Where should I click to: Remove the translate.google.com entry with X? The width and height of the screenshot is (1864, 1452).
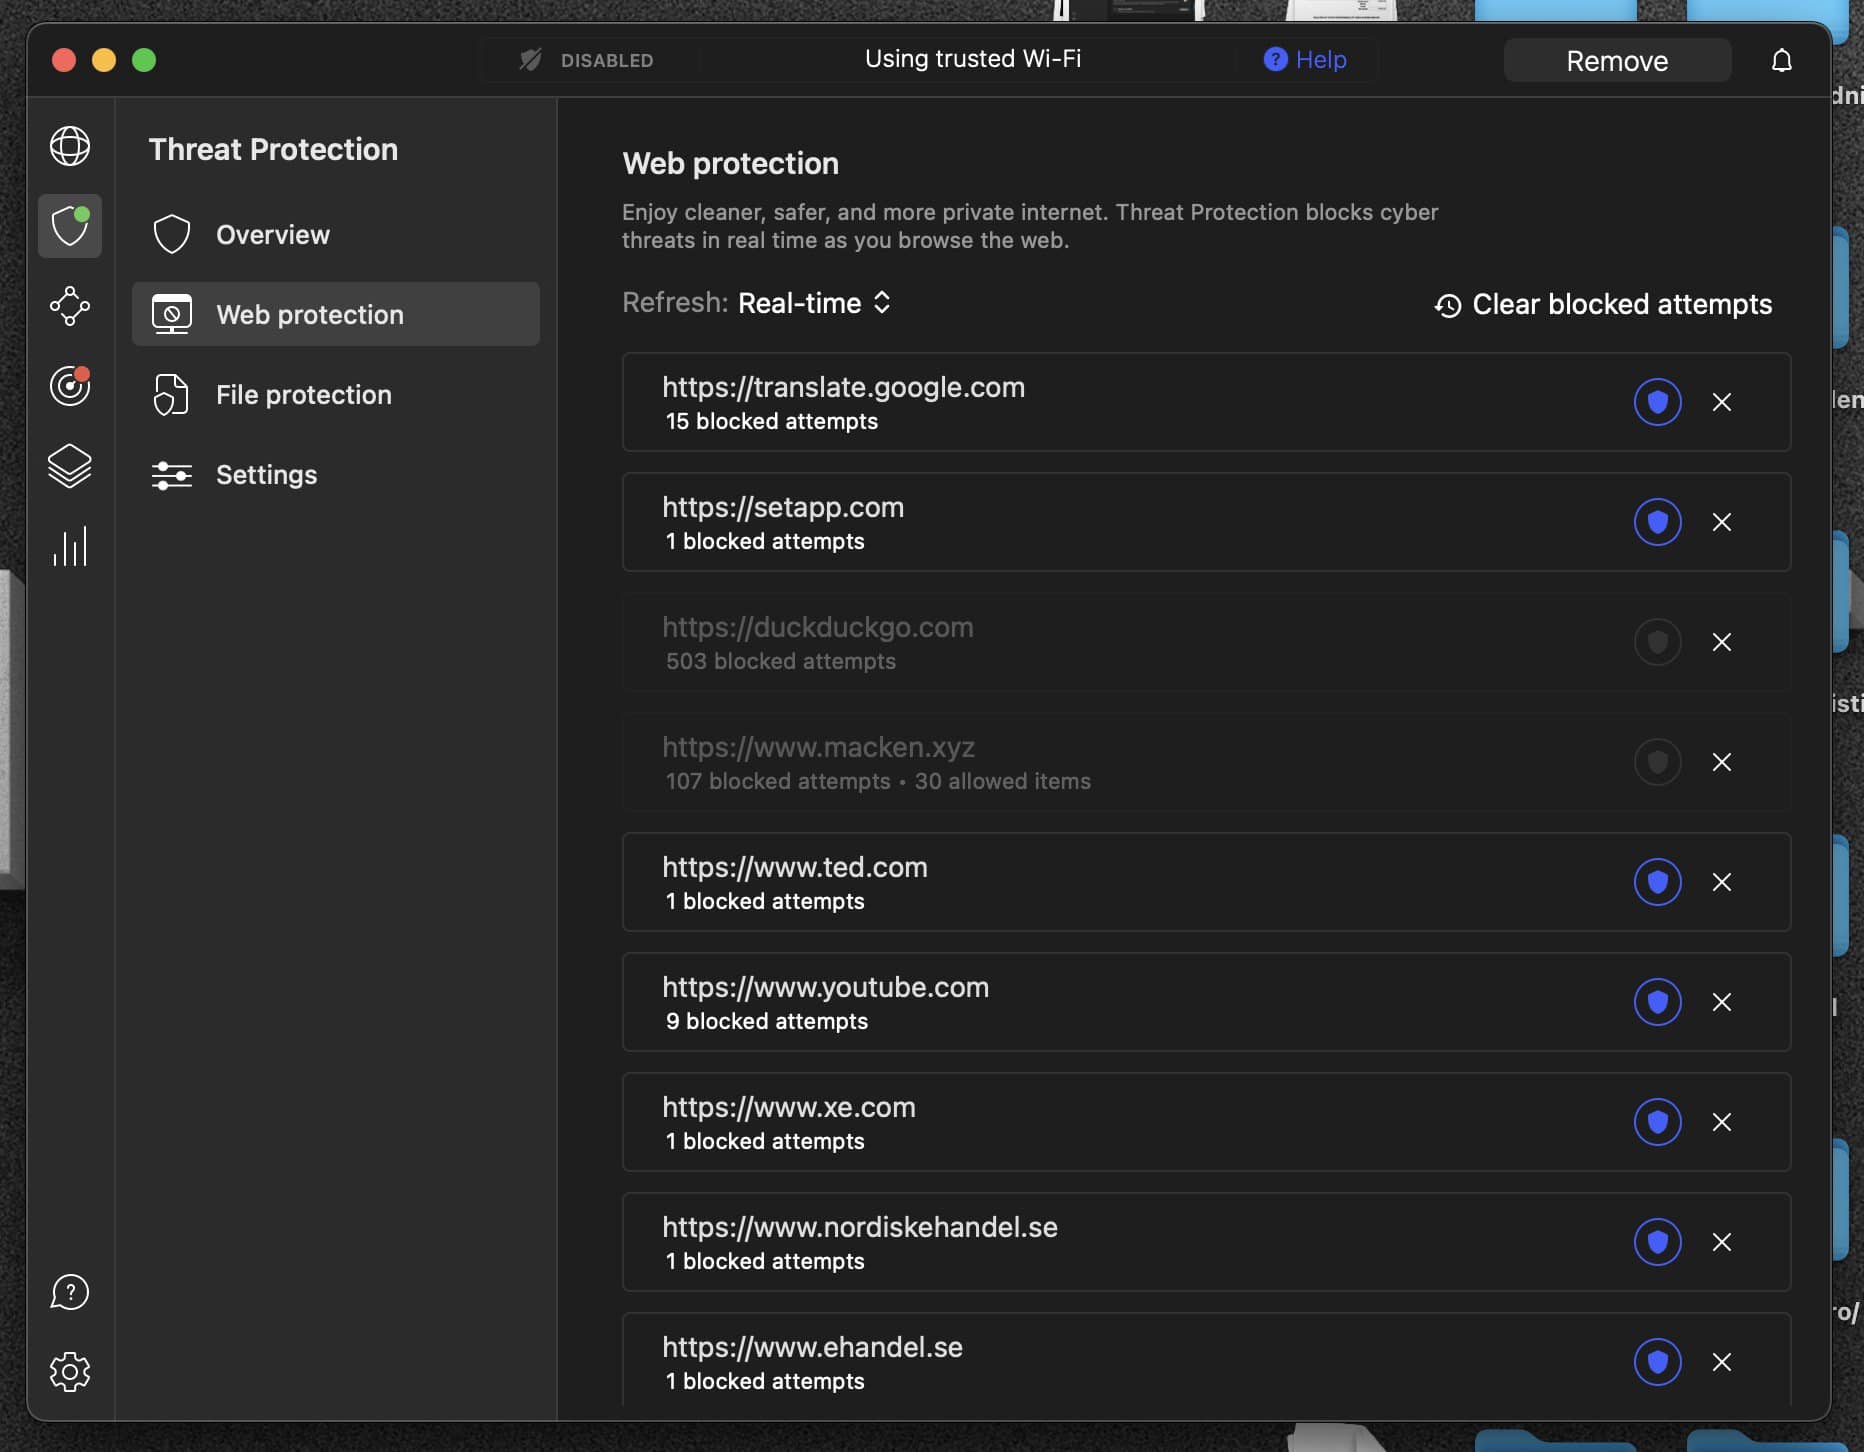point(1722,402)
